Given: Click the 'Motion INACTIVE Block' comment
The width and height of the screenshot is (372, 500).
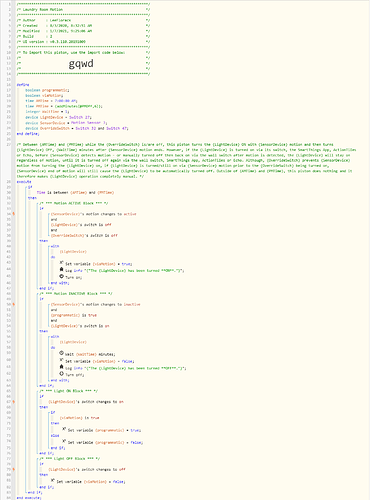Looking at the screenshot, I should [x=76, y=294].
